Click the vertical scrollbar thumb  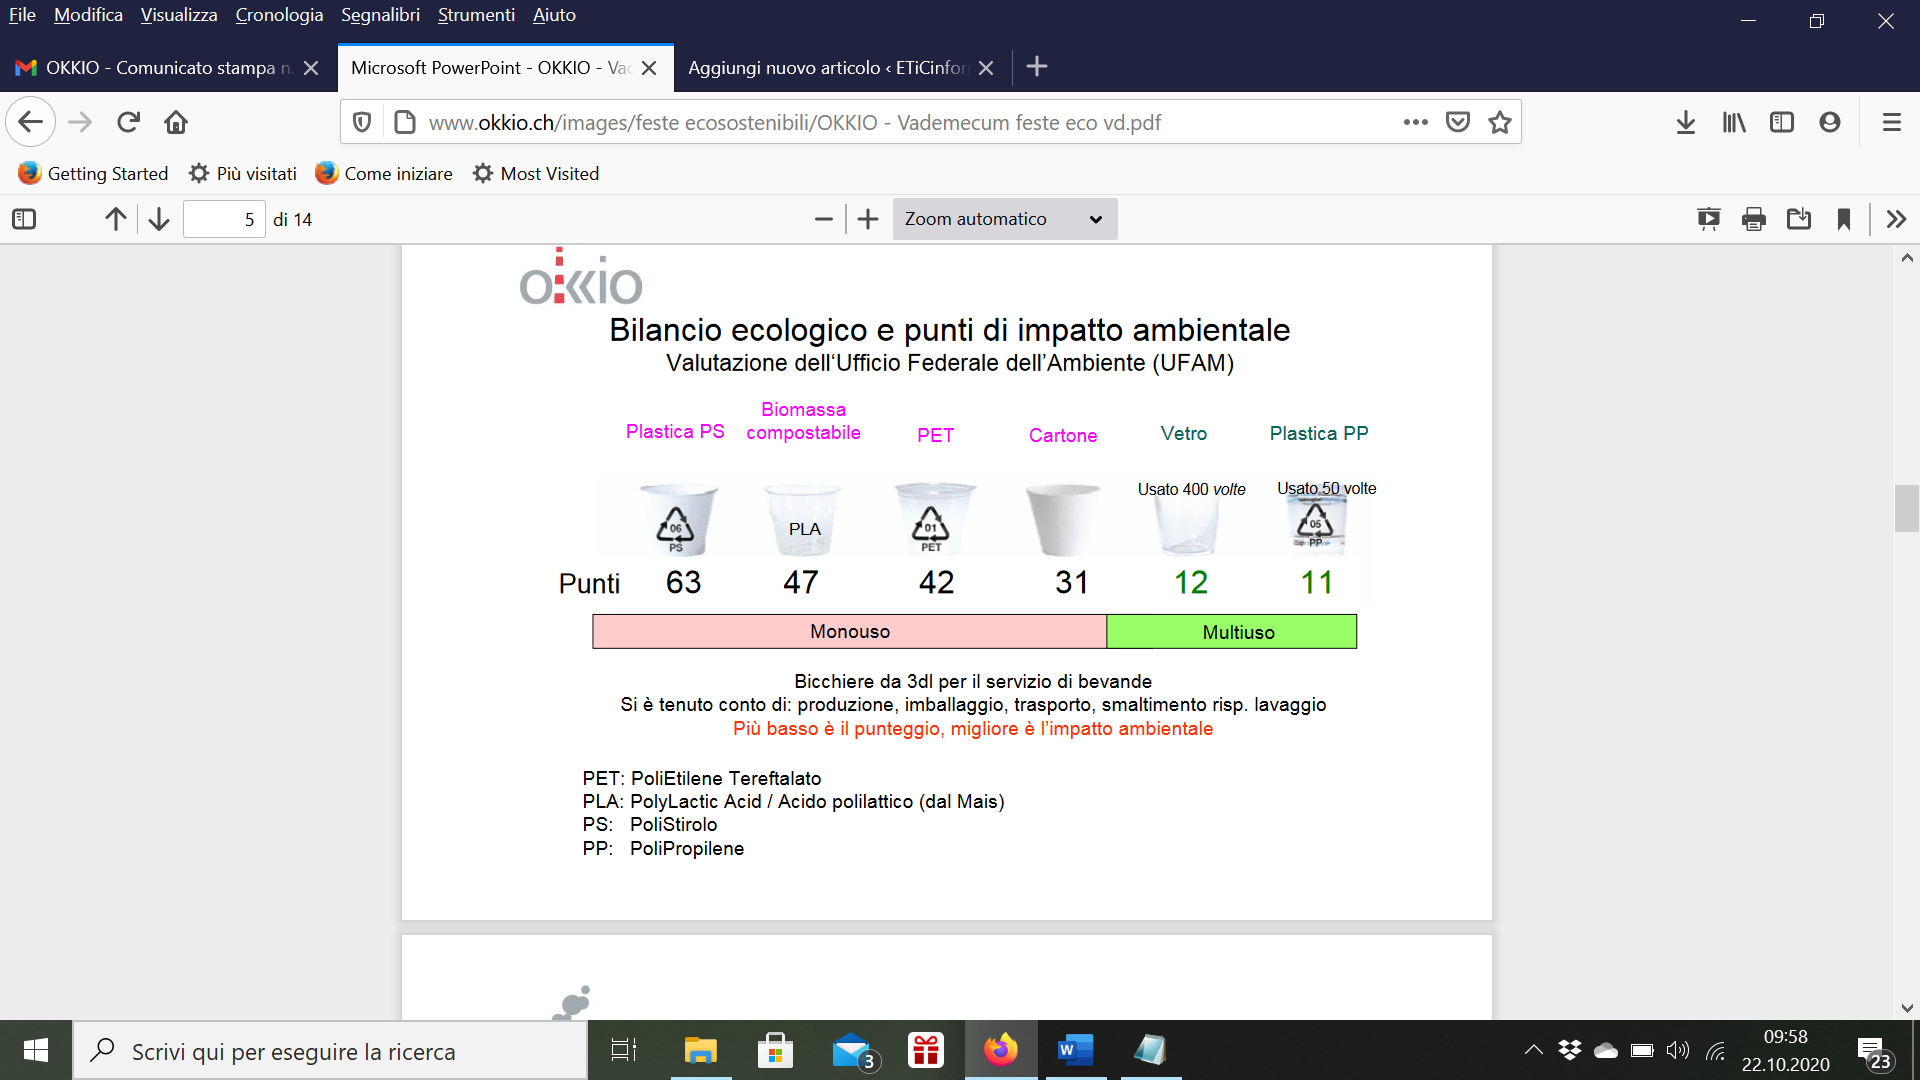[1906, 508]
